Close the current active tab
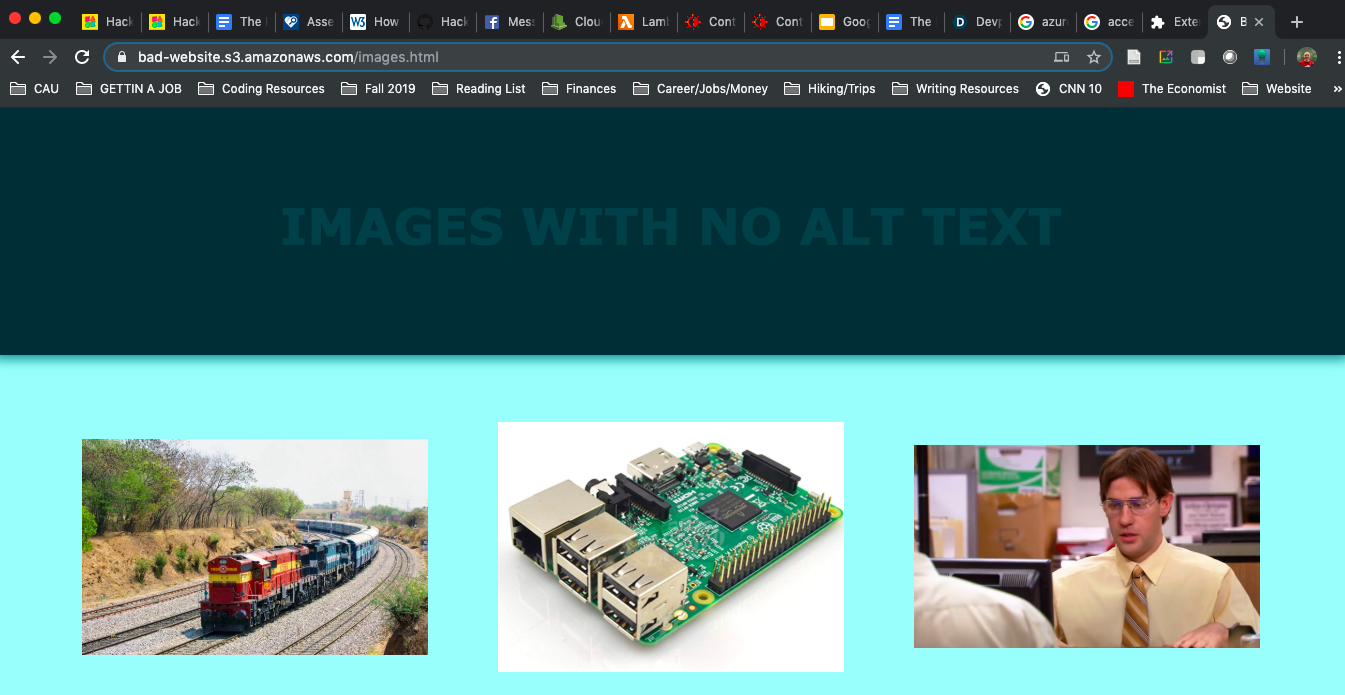Screen dimensions: 1345x695 click(1259, 22)
